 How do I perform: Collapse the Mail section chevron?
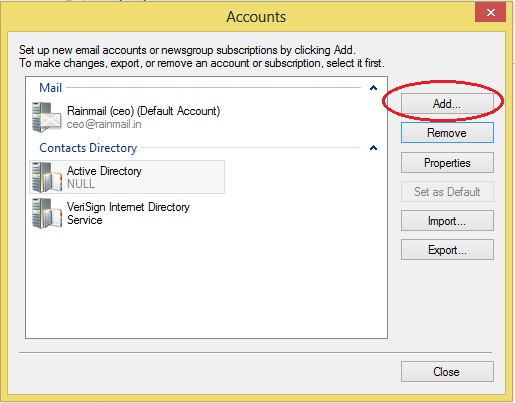tap(373, 88)
